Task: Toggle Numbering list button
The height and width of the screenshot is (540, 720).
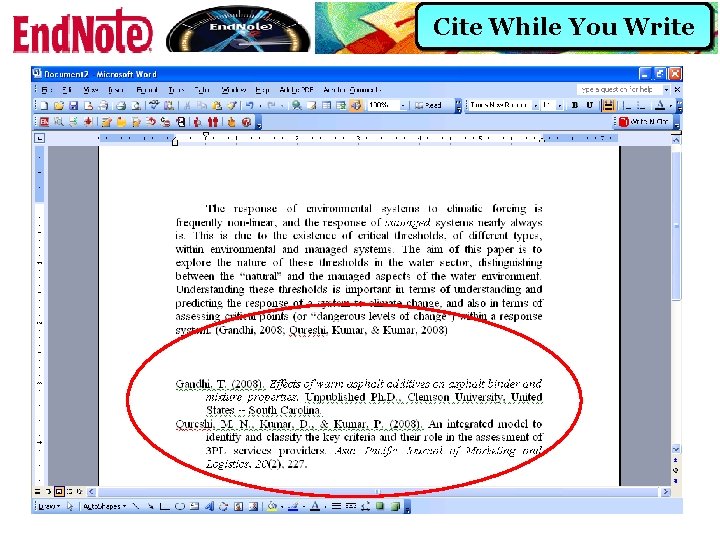Action: coord(627,106)
